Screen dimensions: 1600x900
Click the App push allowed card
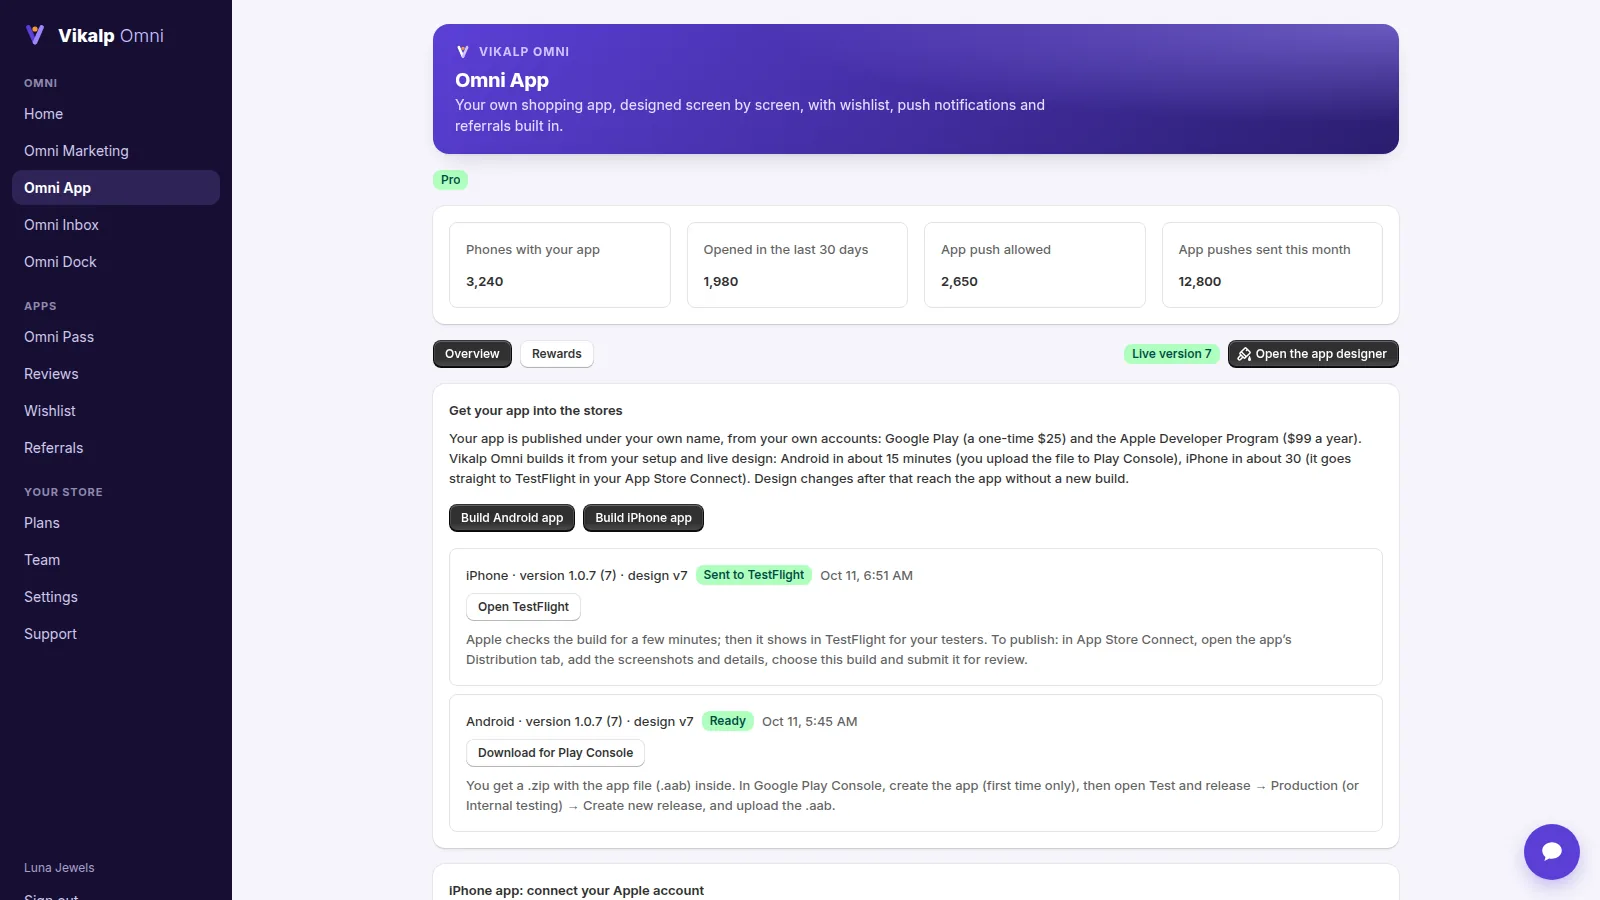pyautogui.click(x=1035, y=265)
